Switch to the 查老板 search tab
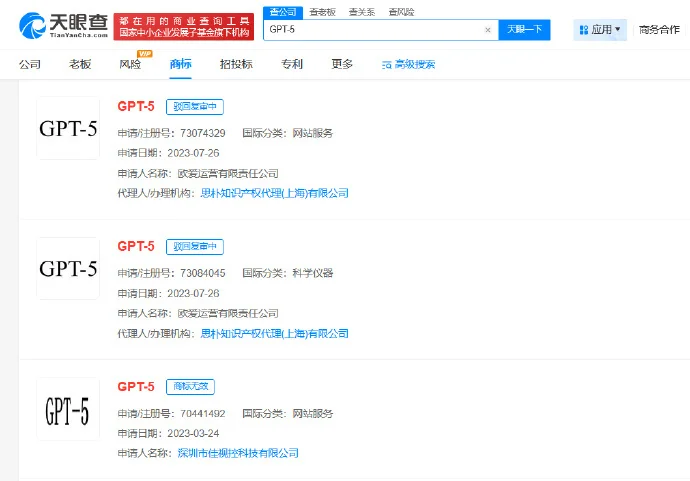690x481 pixels. [321, 11]
